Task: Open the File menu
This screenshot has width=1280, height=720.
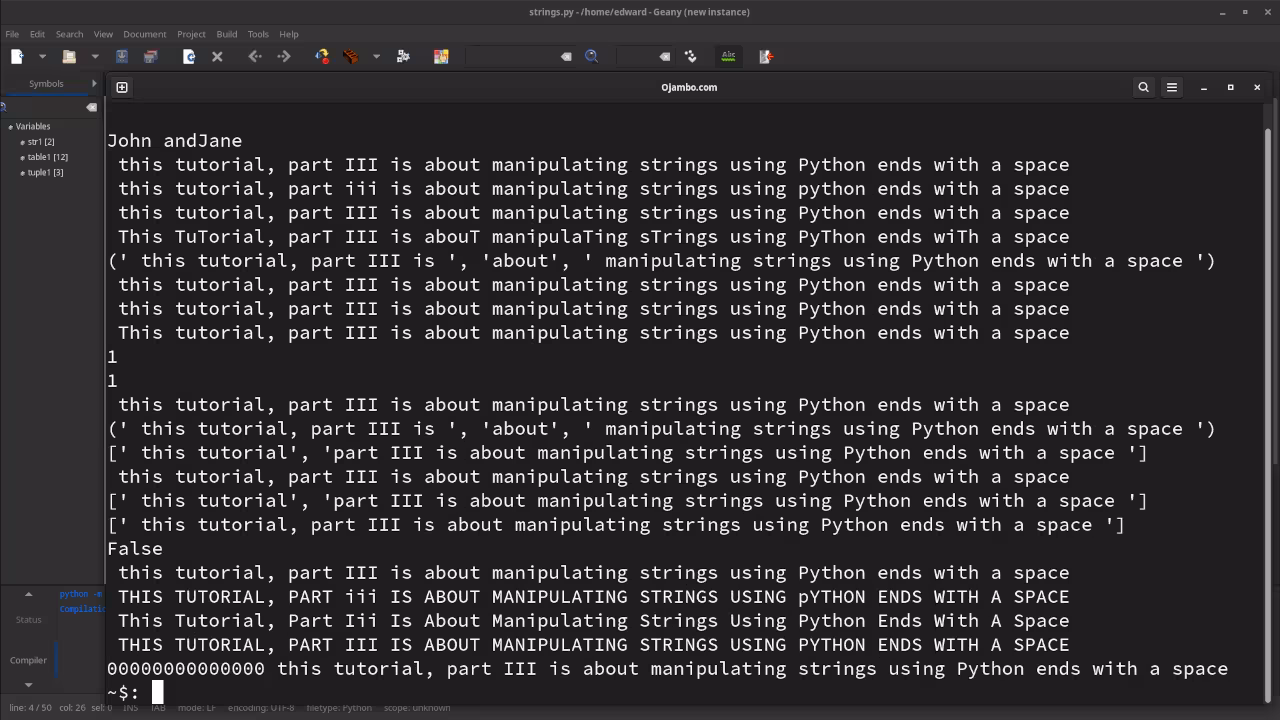Action: pyautogui.click(x=12, y=34)
